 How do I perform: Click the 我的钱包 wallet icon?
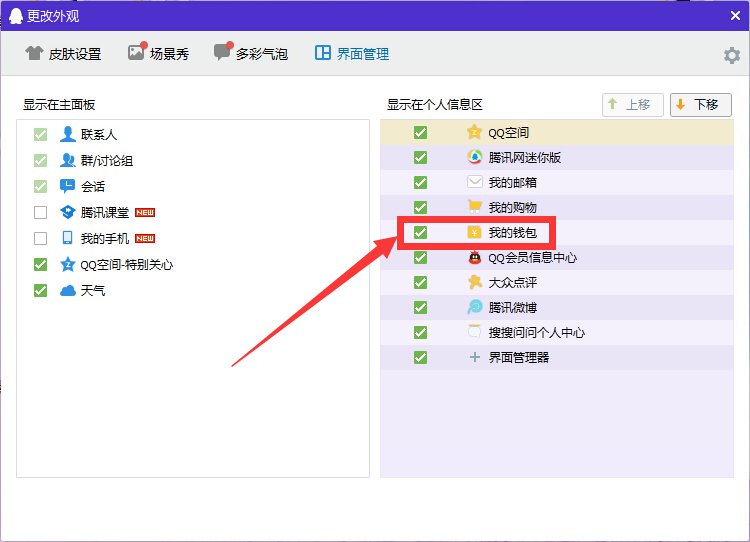(x=474, y=232)
